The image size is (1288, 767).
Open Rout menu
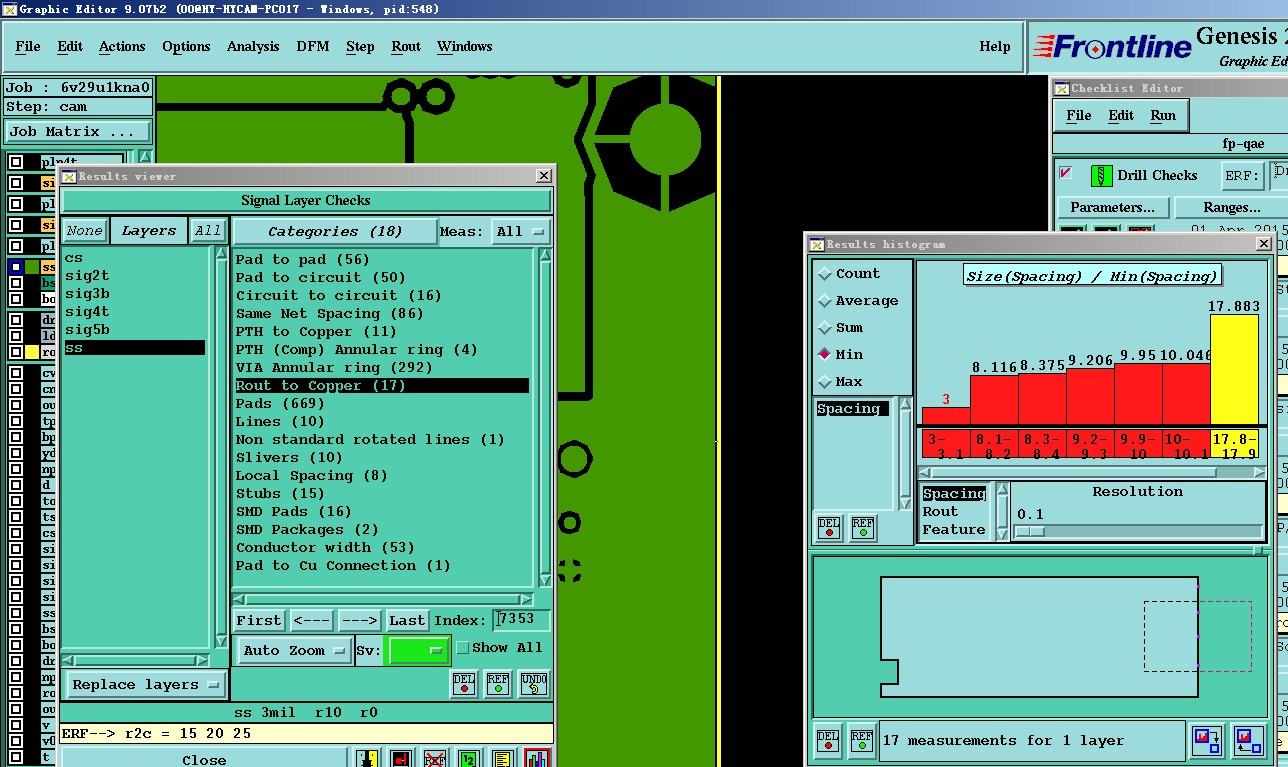coord(406,46)
